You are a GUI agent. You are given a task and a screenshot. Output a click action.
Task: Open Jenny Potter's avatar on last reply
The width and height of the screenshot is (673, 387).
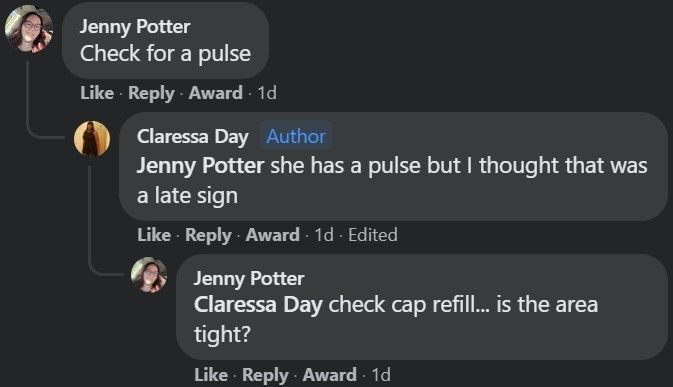click(x=149, y=275)
